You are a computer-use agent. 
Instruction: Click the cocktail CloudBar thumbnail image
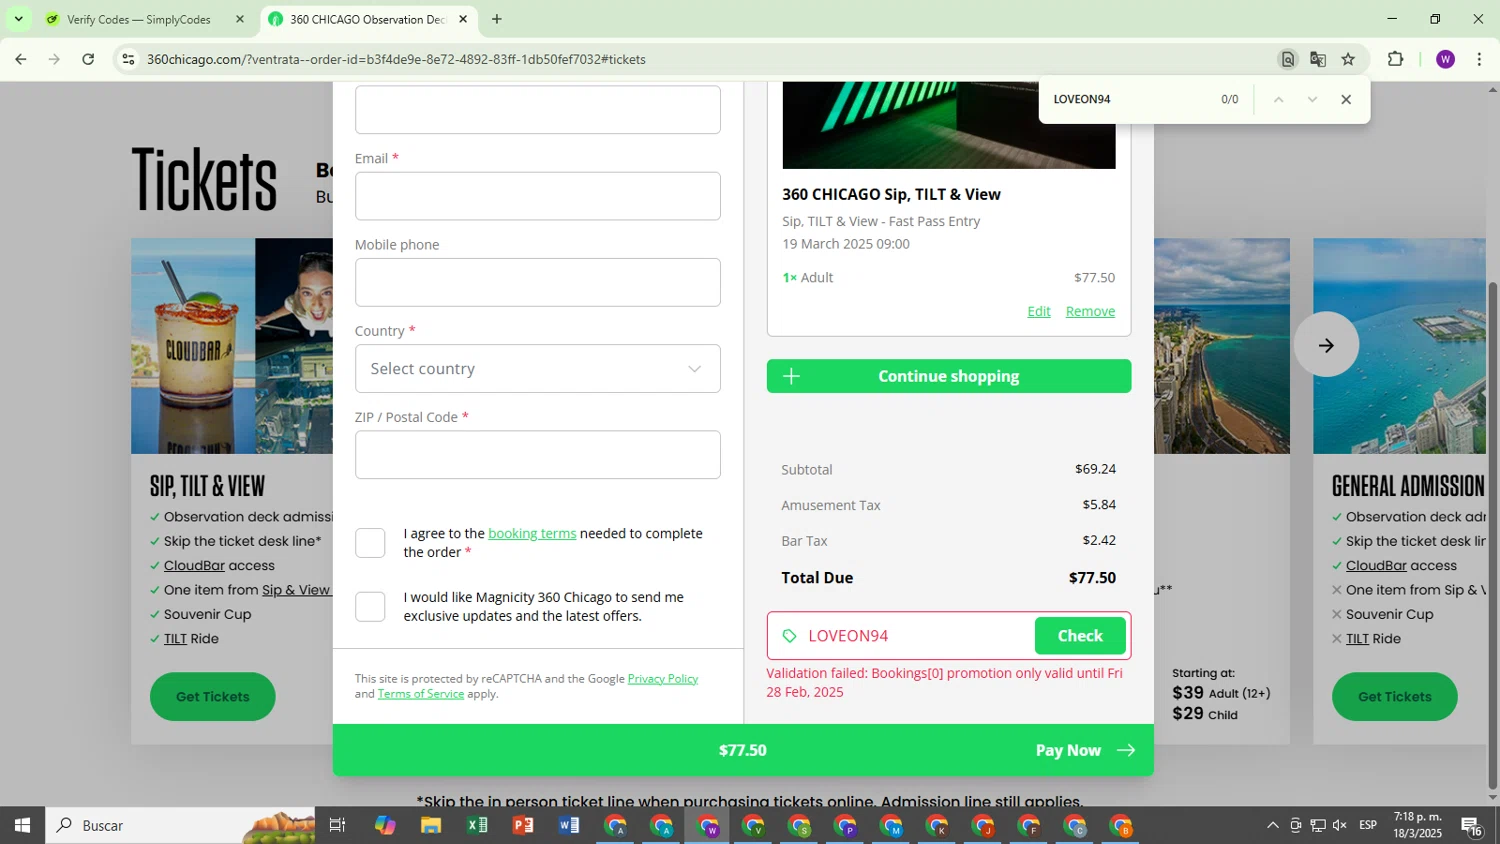tap(193, 346)
